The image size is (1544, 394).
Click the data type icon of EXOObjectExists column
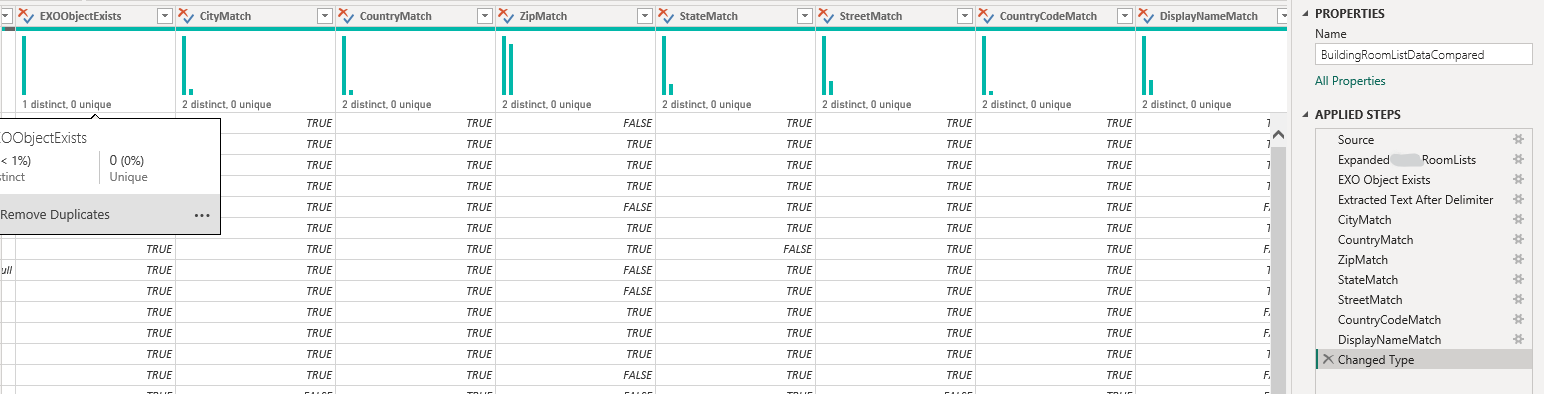(x=26, y=16)
